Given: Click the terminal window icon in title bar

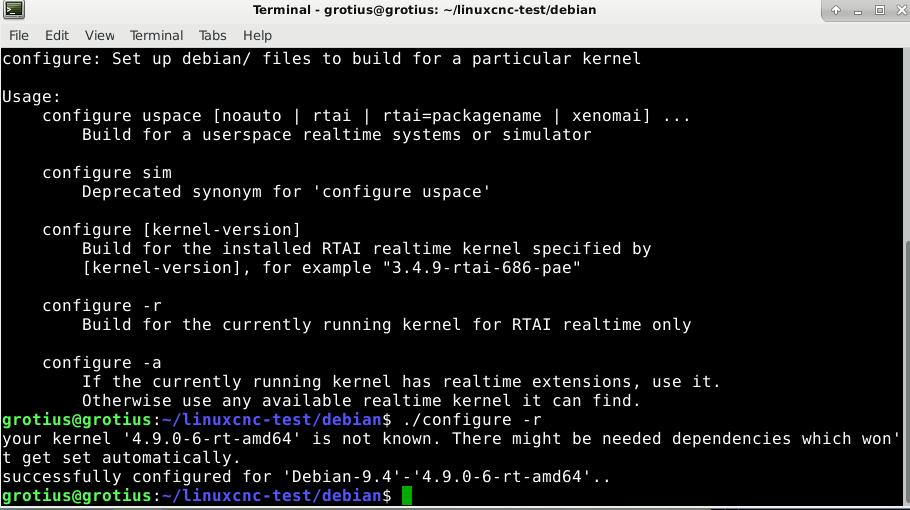Looking at the screenshot, I should (x=13, y=10).
